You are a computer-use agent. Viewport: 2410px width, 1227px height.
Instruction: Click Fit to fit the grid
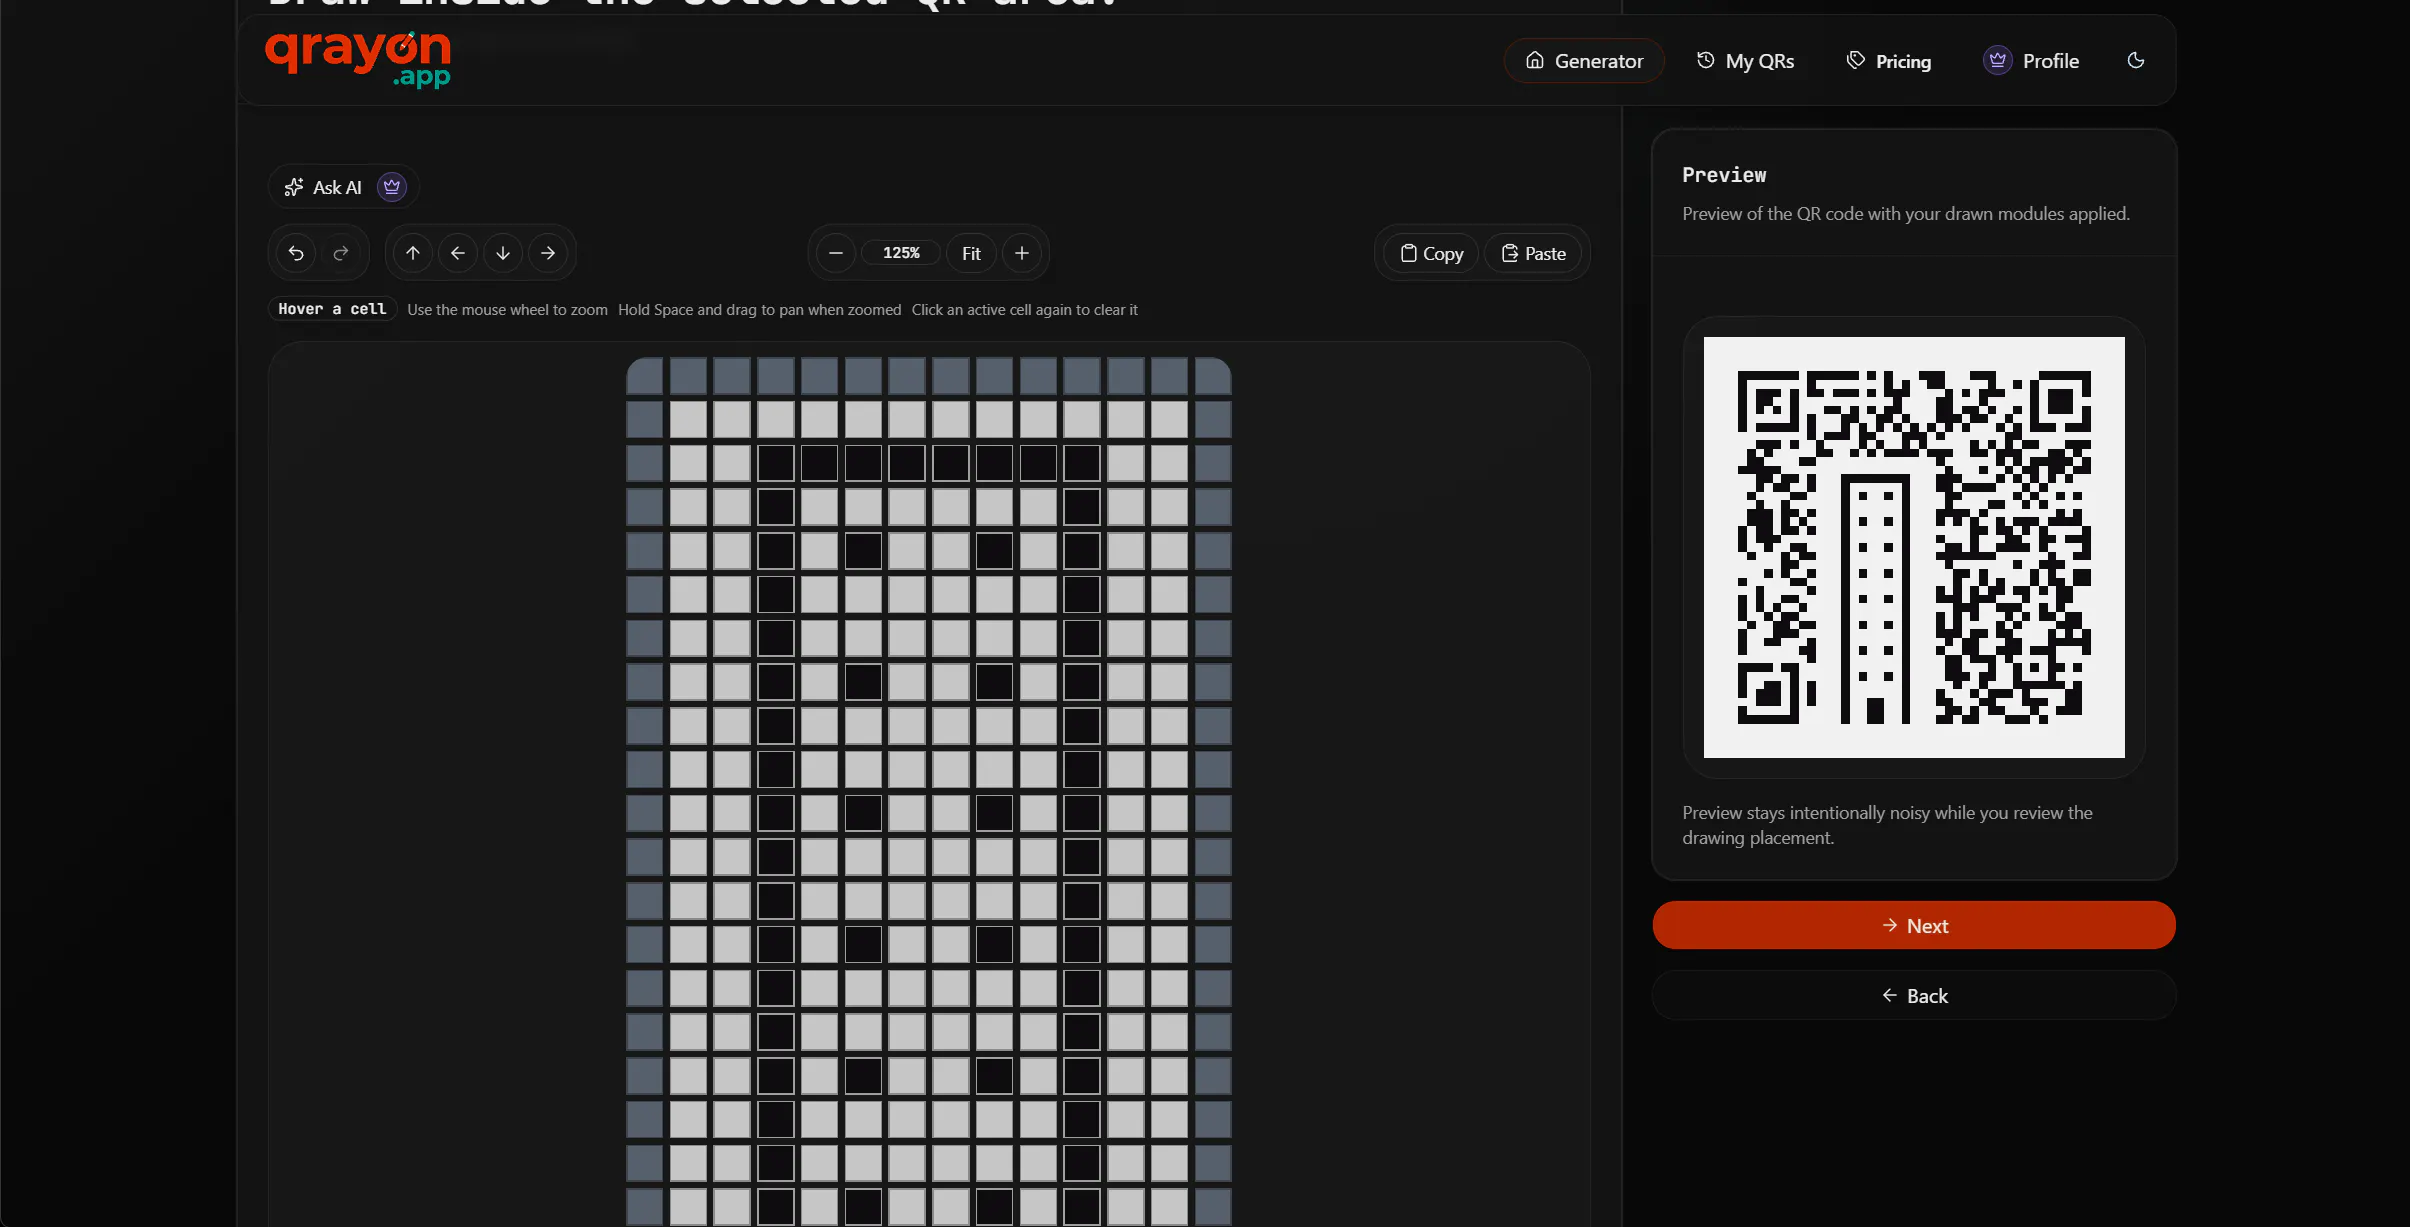971,253
